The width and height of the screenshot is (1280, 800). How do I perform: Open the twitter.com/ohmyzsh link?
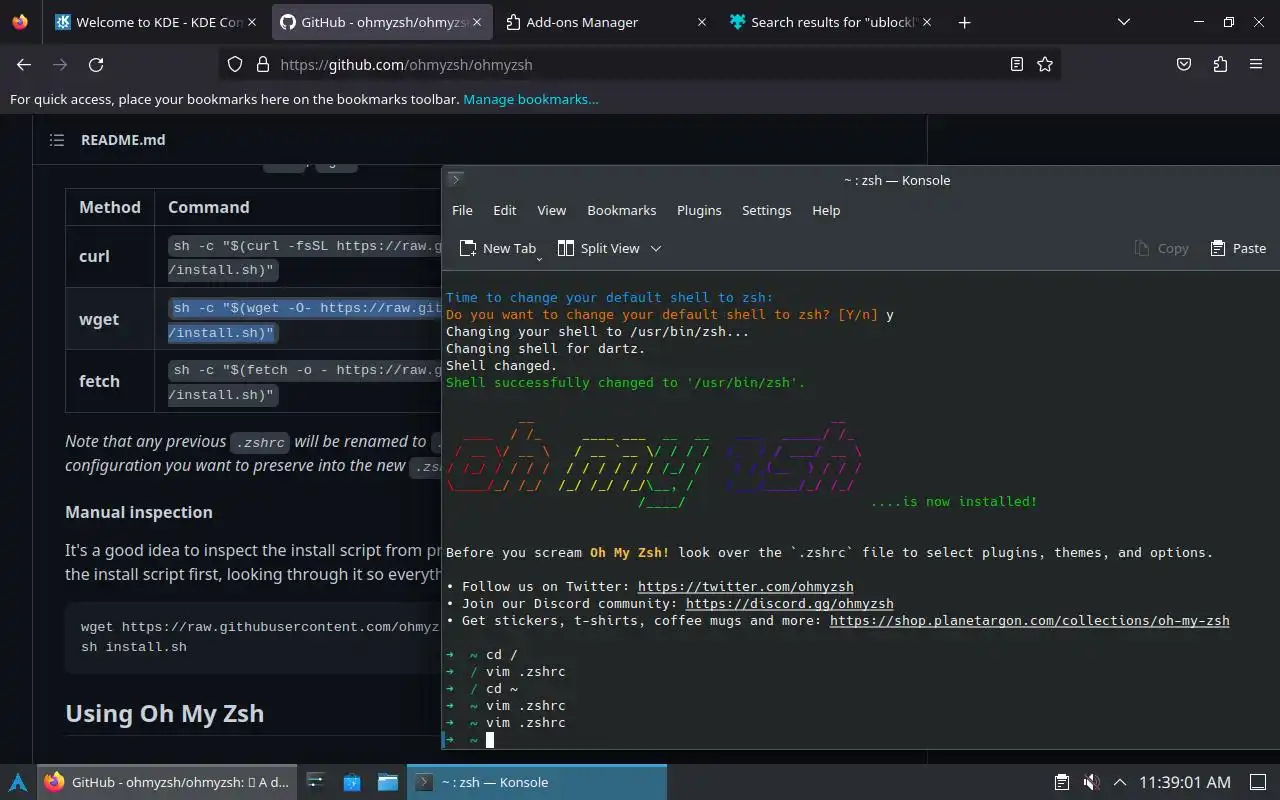[x=745, y=586]
